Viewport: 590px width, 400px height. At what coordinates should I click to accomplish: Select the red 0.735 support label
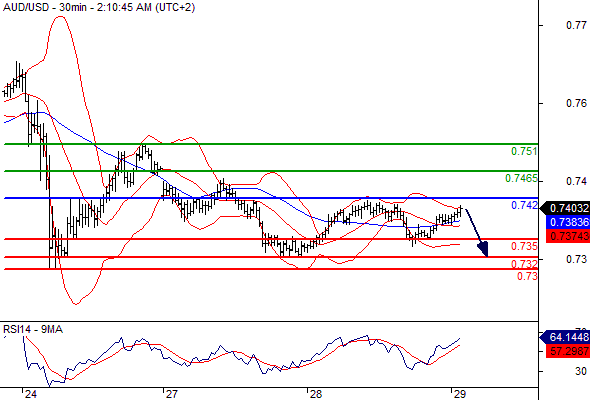524,246
